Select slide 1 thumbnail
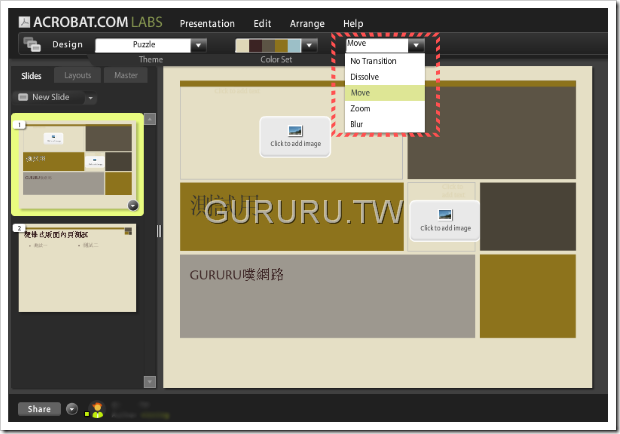The image size is (620, 434). (x=78, y=164)
